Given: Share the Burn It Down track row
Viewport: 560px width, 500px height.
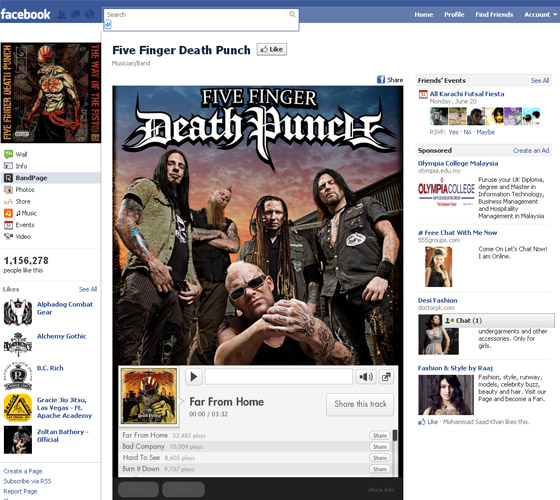Looking at the screenshot, I should click(380, 469).
